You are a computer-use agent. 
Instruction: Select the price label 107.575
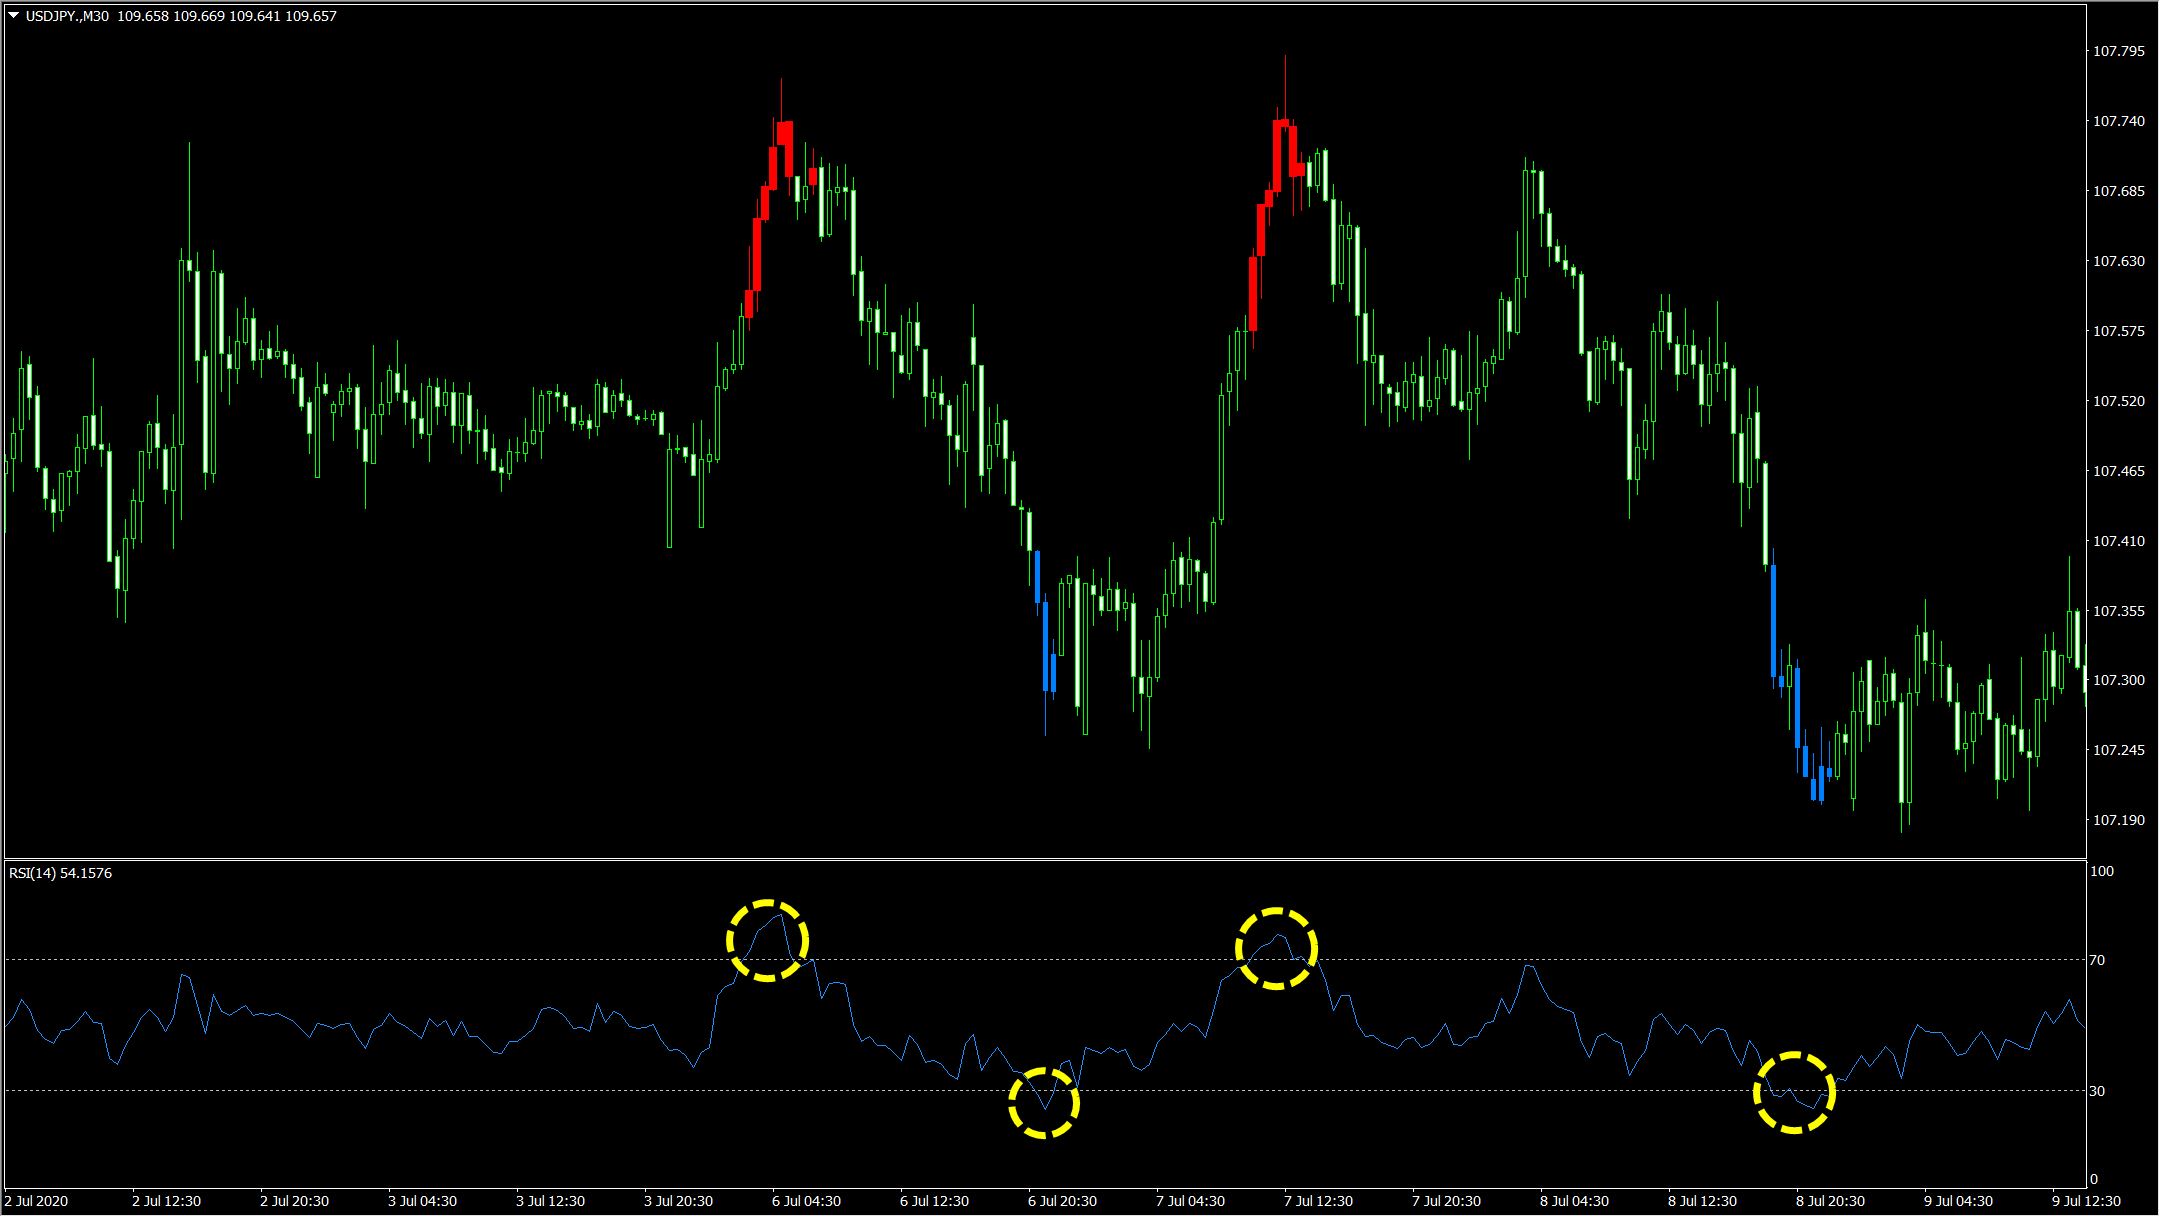(x=2119, y=331)
